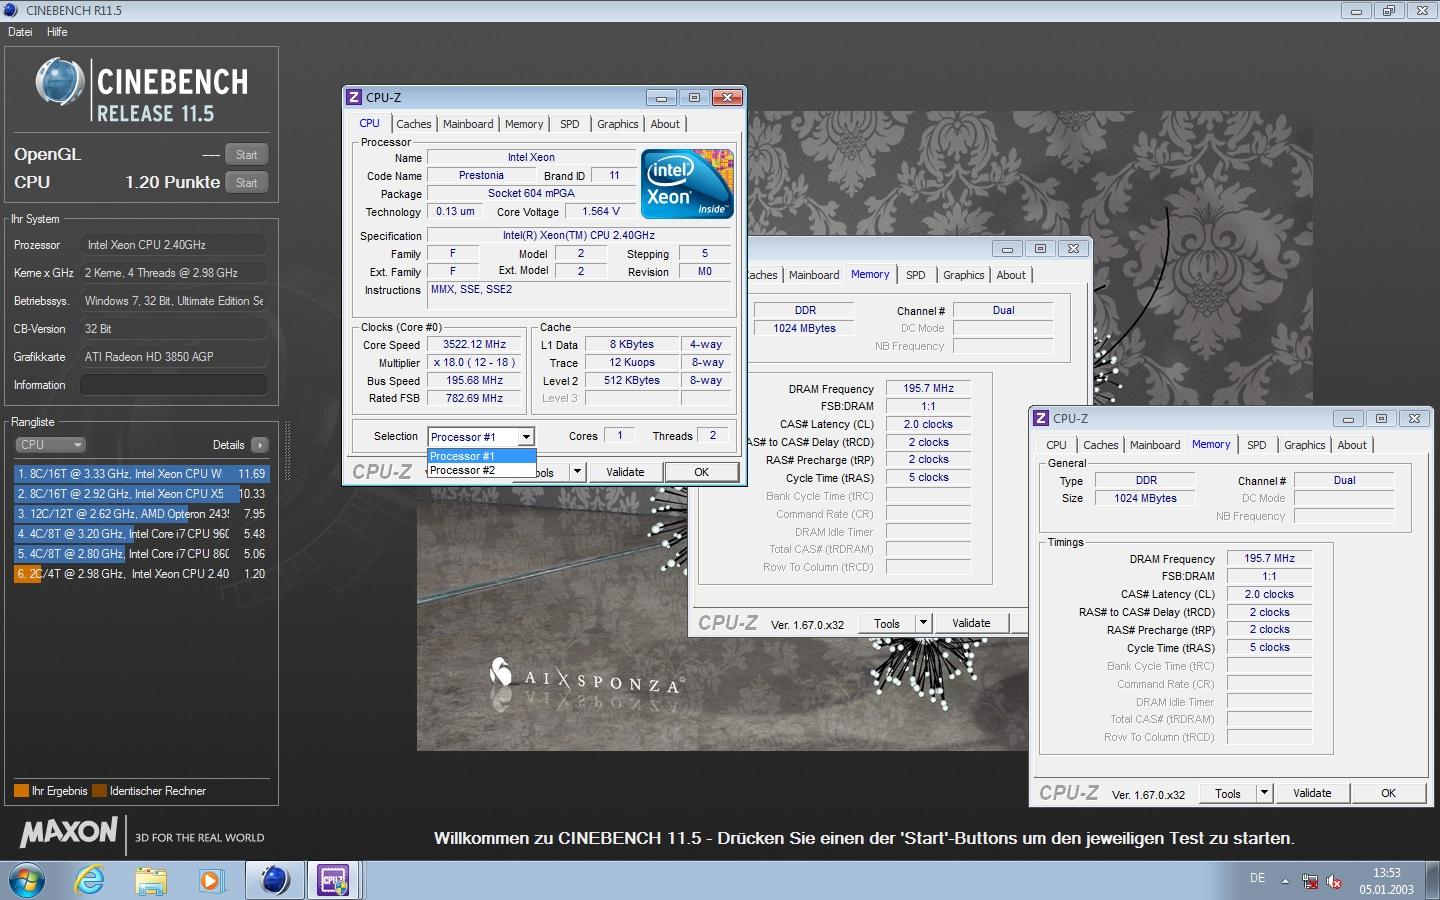Click the Intel Xeon inside logo
The width and height of the screenshot is (1440, 900).
click(x=687, y=184)
